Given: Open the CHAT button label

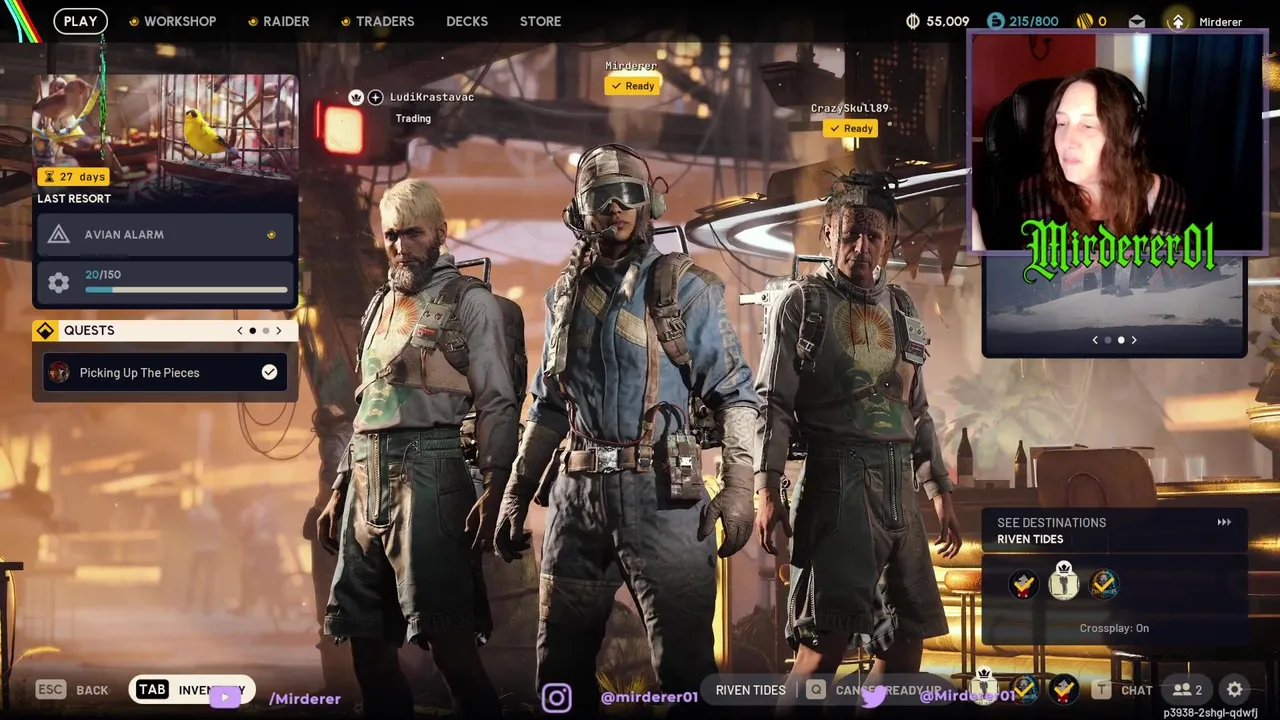Looking at the screenshot, I should 1137,690.
